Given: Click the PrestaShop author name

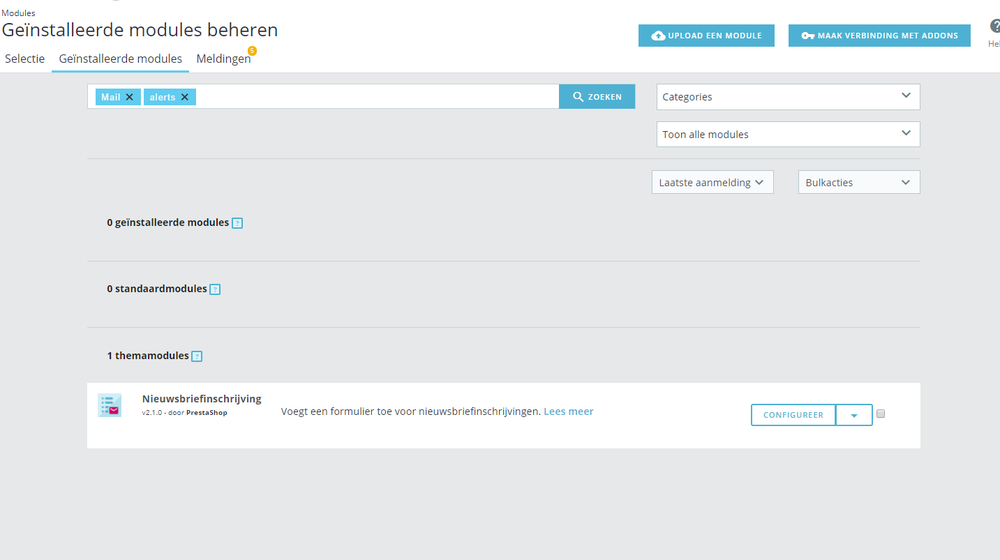Looking at the screenshot, I should (x=207, y=413).
